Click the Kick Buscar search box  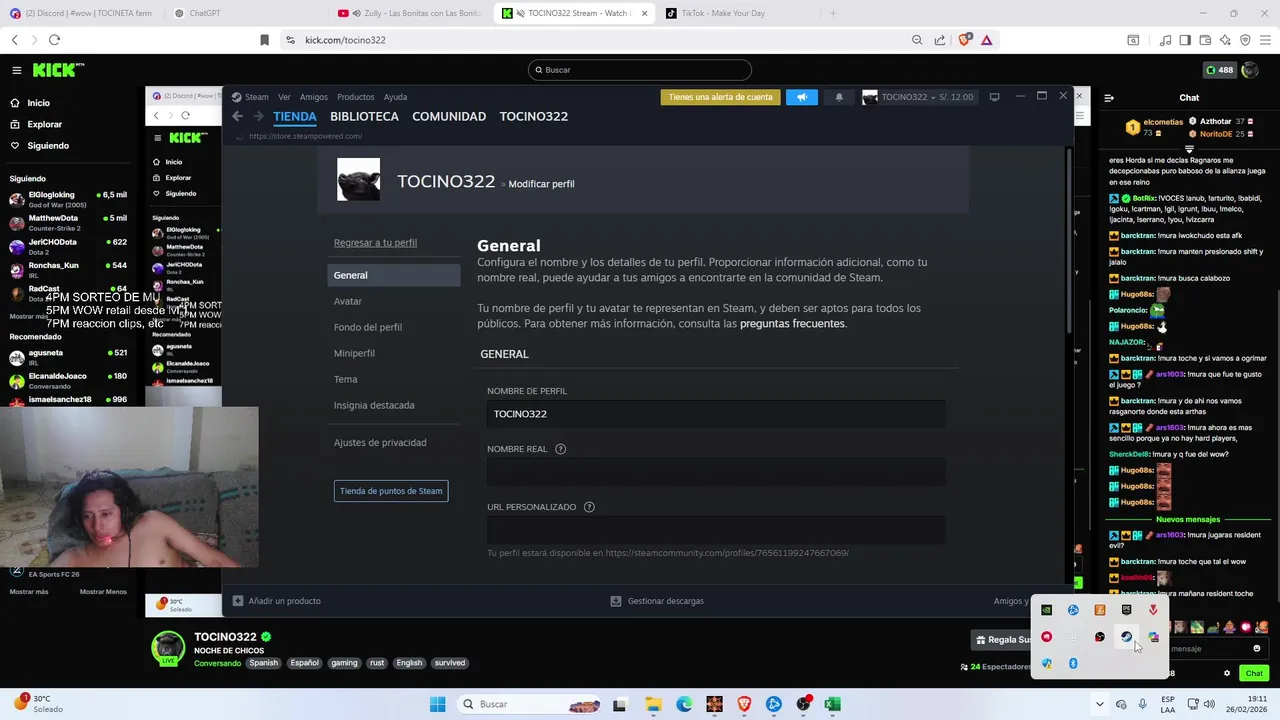(640, 70)
